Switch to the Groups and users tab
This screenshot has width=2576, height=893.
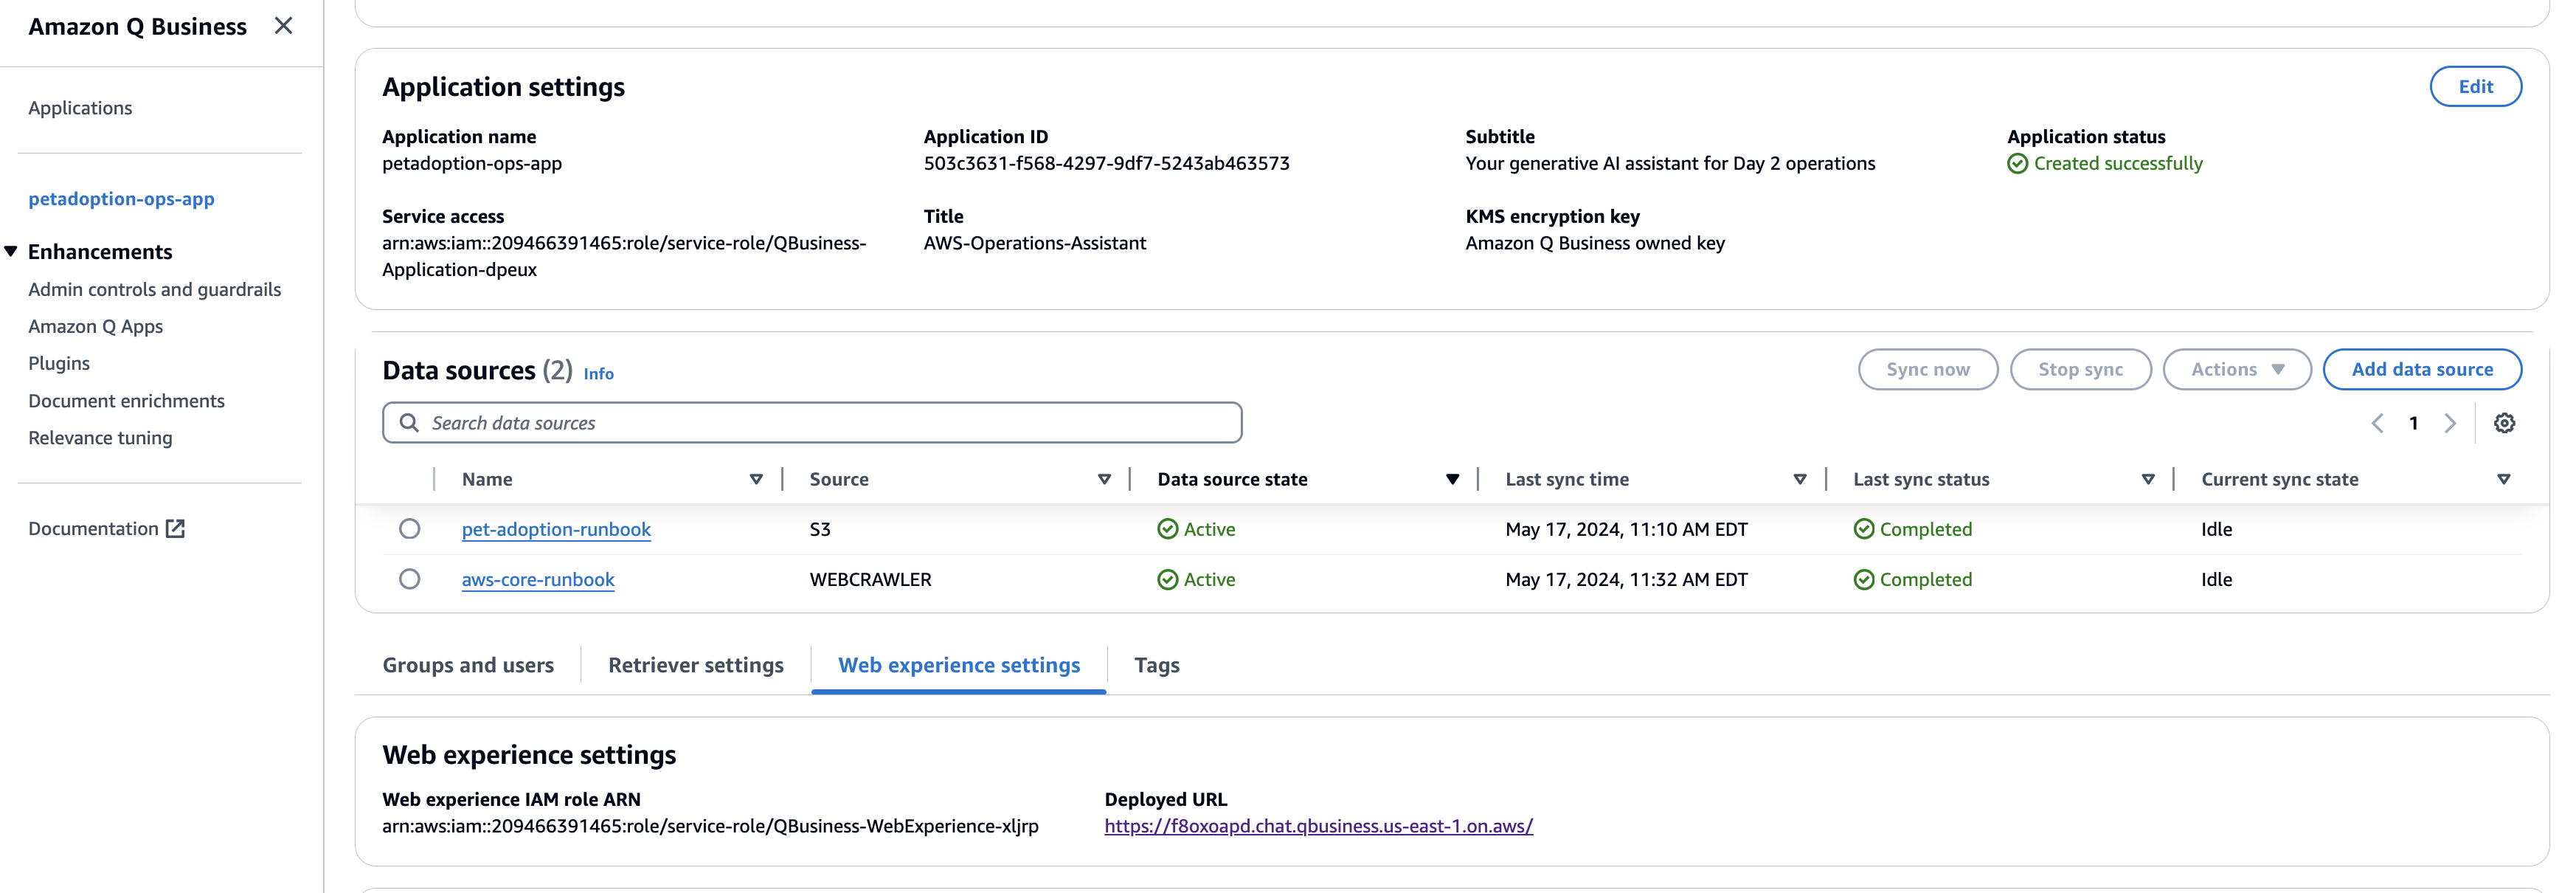click(468, 665)
